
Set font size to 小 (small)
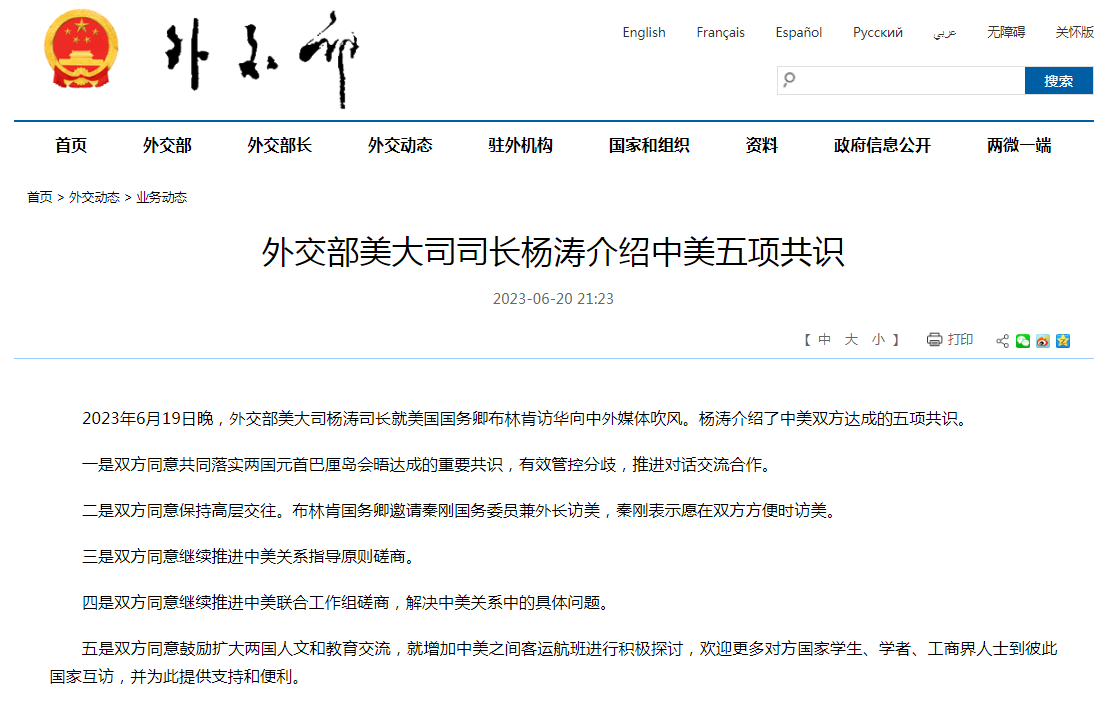878,340
